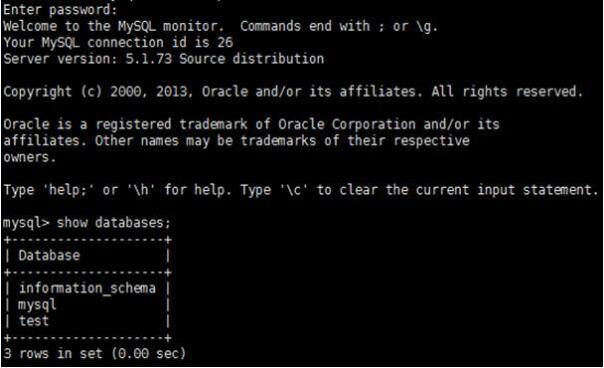Click 'All rights reserved.' text

coord(507,92)
